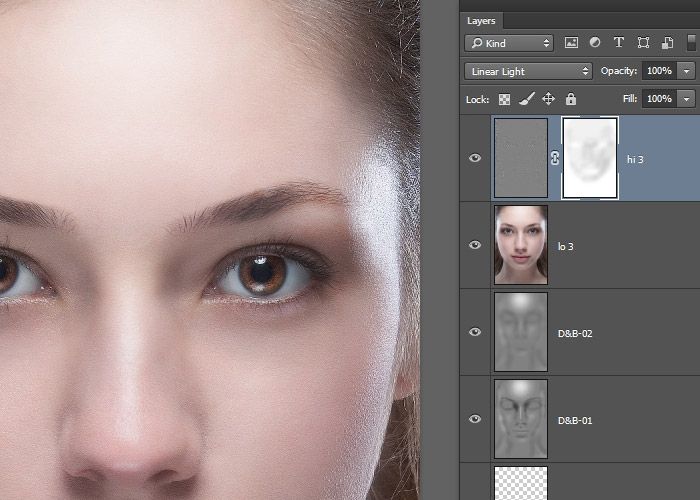Select the D&B-02 layer thumbnail
The width and height of the screenshot is (700, 500).
(521, 332)
